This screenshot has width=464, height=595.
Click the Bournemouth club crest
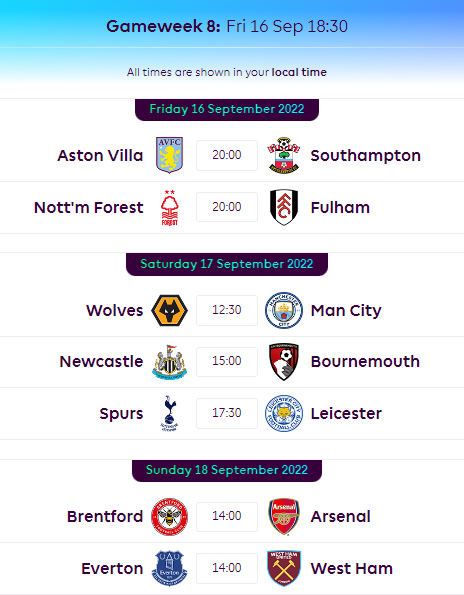[283, 362]
